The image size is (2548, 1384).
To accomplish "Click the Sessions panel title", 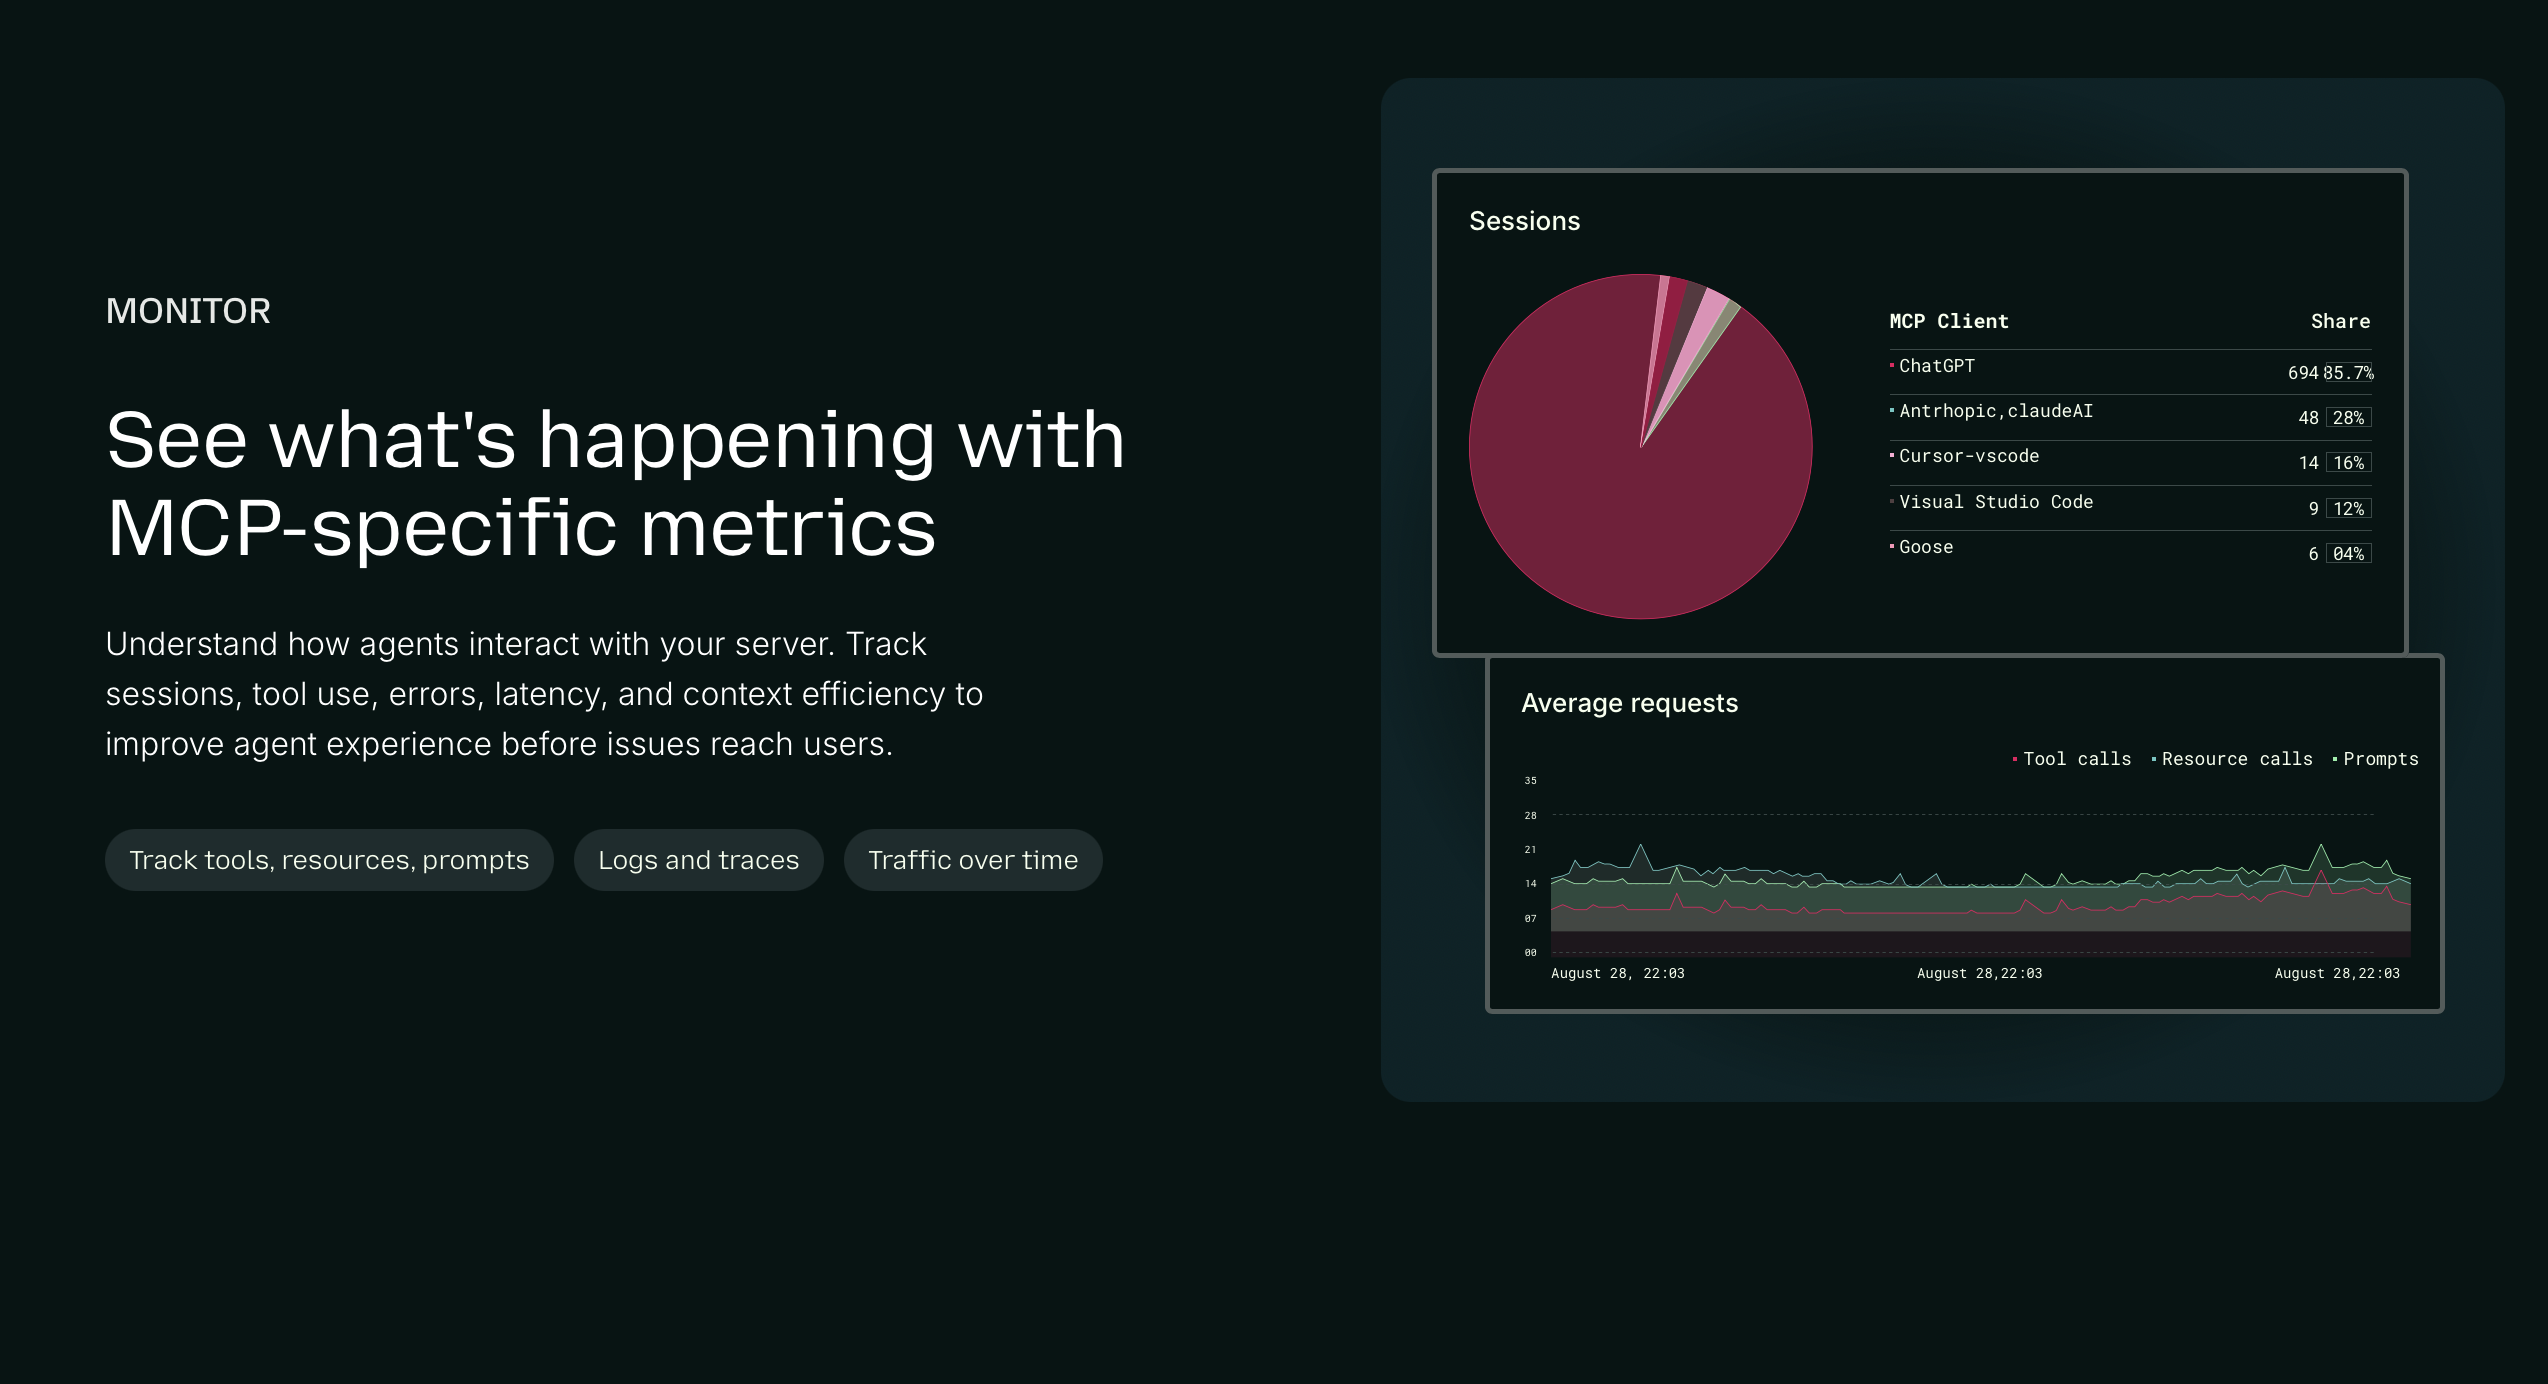I will pyautogui.click(x=1524, y=221).
